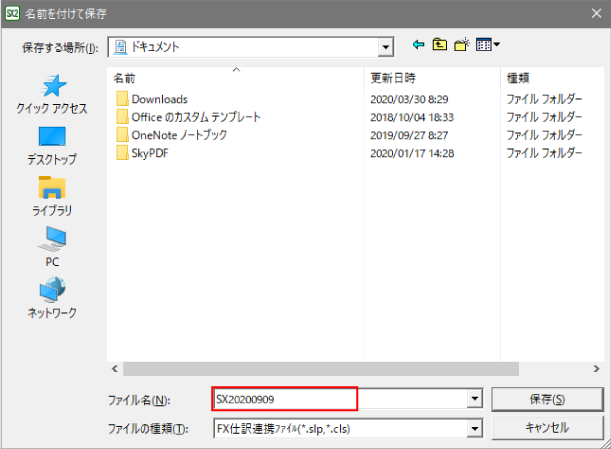Open the view menu icon

coord(487,45)
